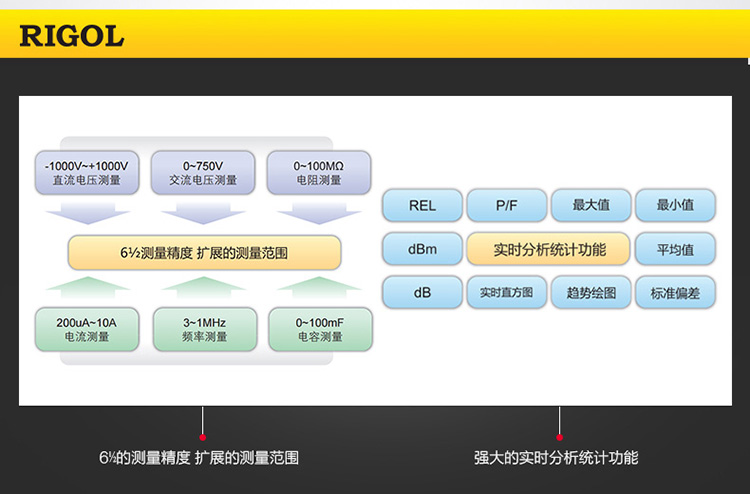The width and height of the screenshot is (750, 494).
Task: Select the 平均值 button
Action: [x=675, y=249]
